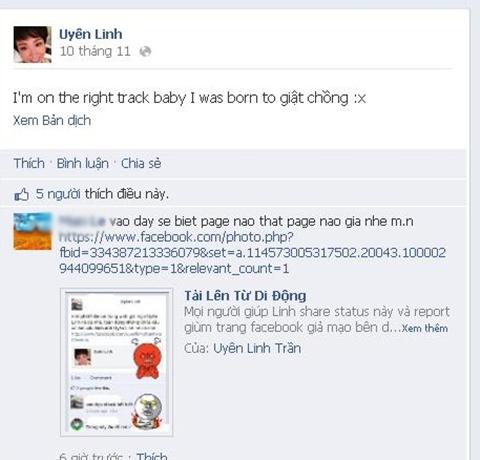Click the link preview description text
Viewport: 480px width, 460px height.
coord(317,320)
